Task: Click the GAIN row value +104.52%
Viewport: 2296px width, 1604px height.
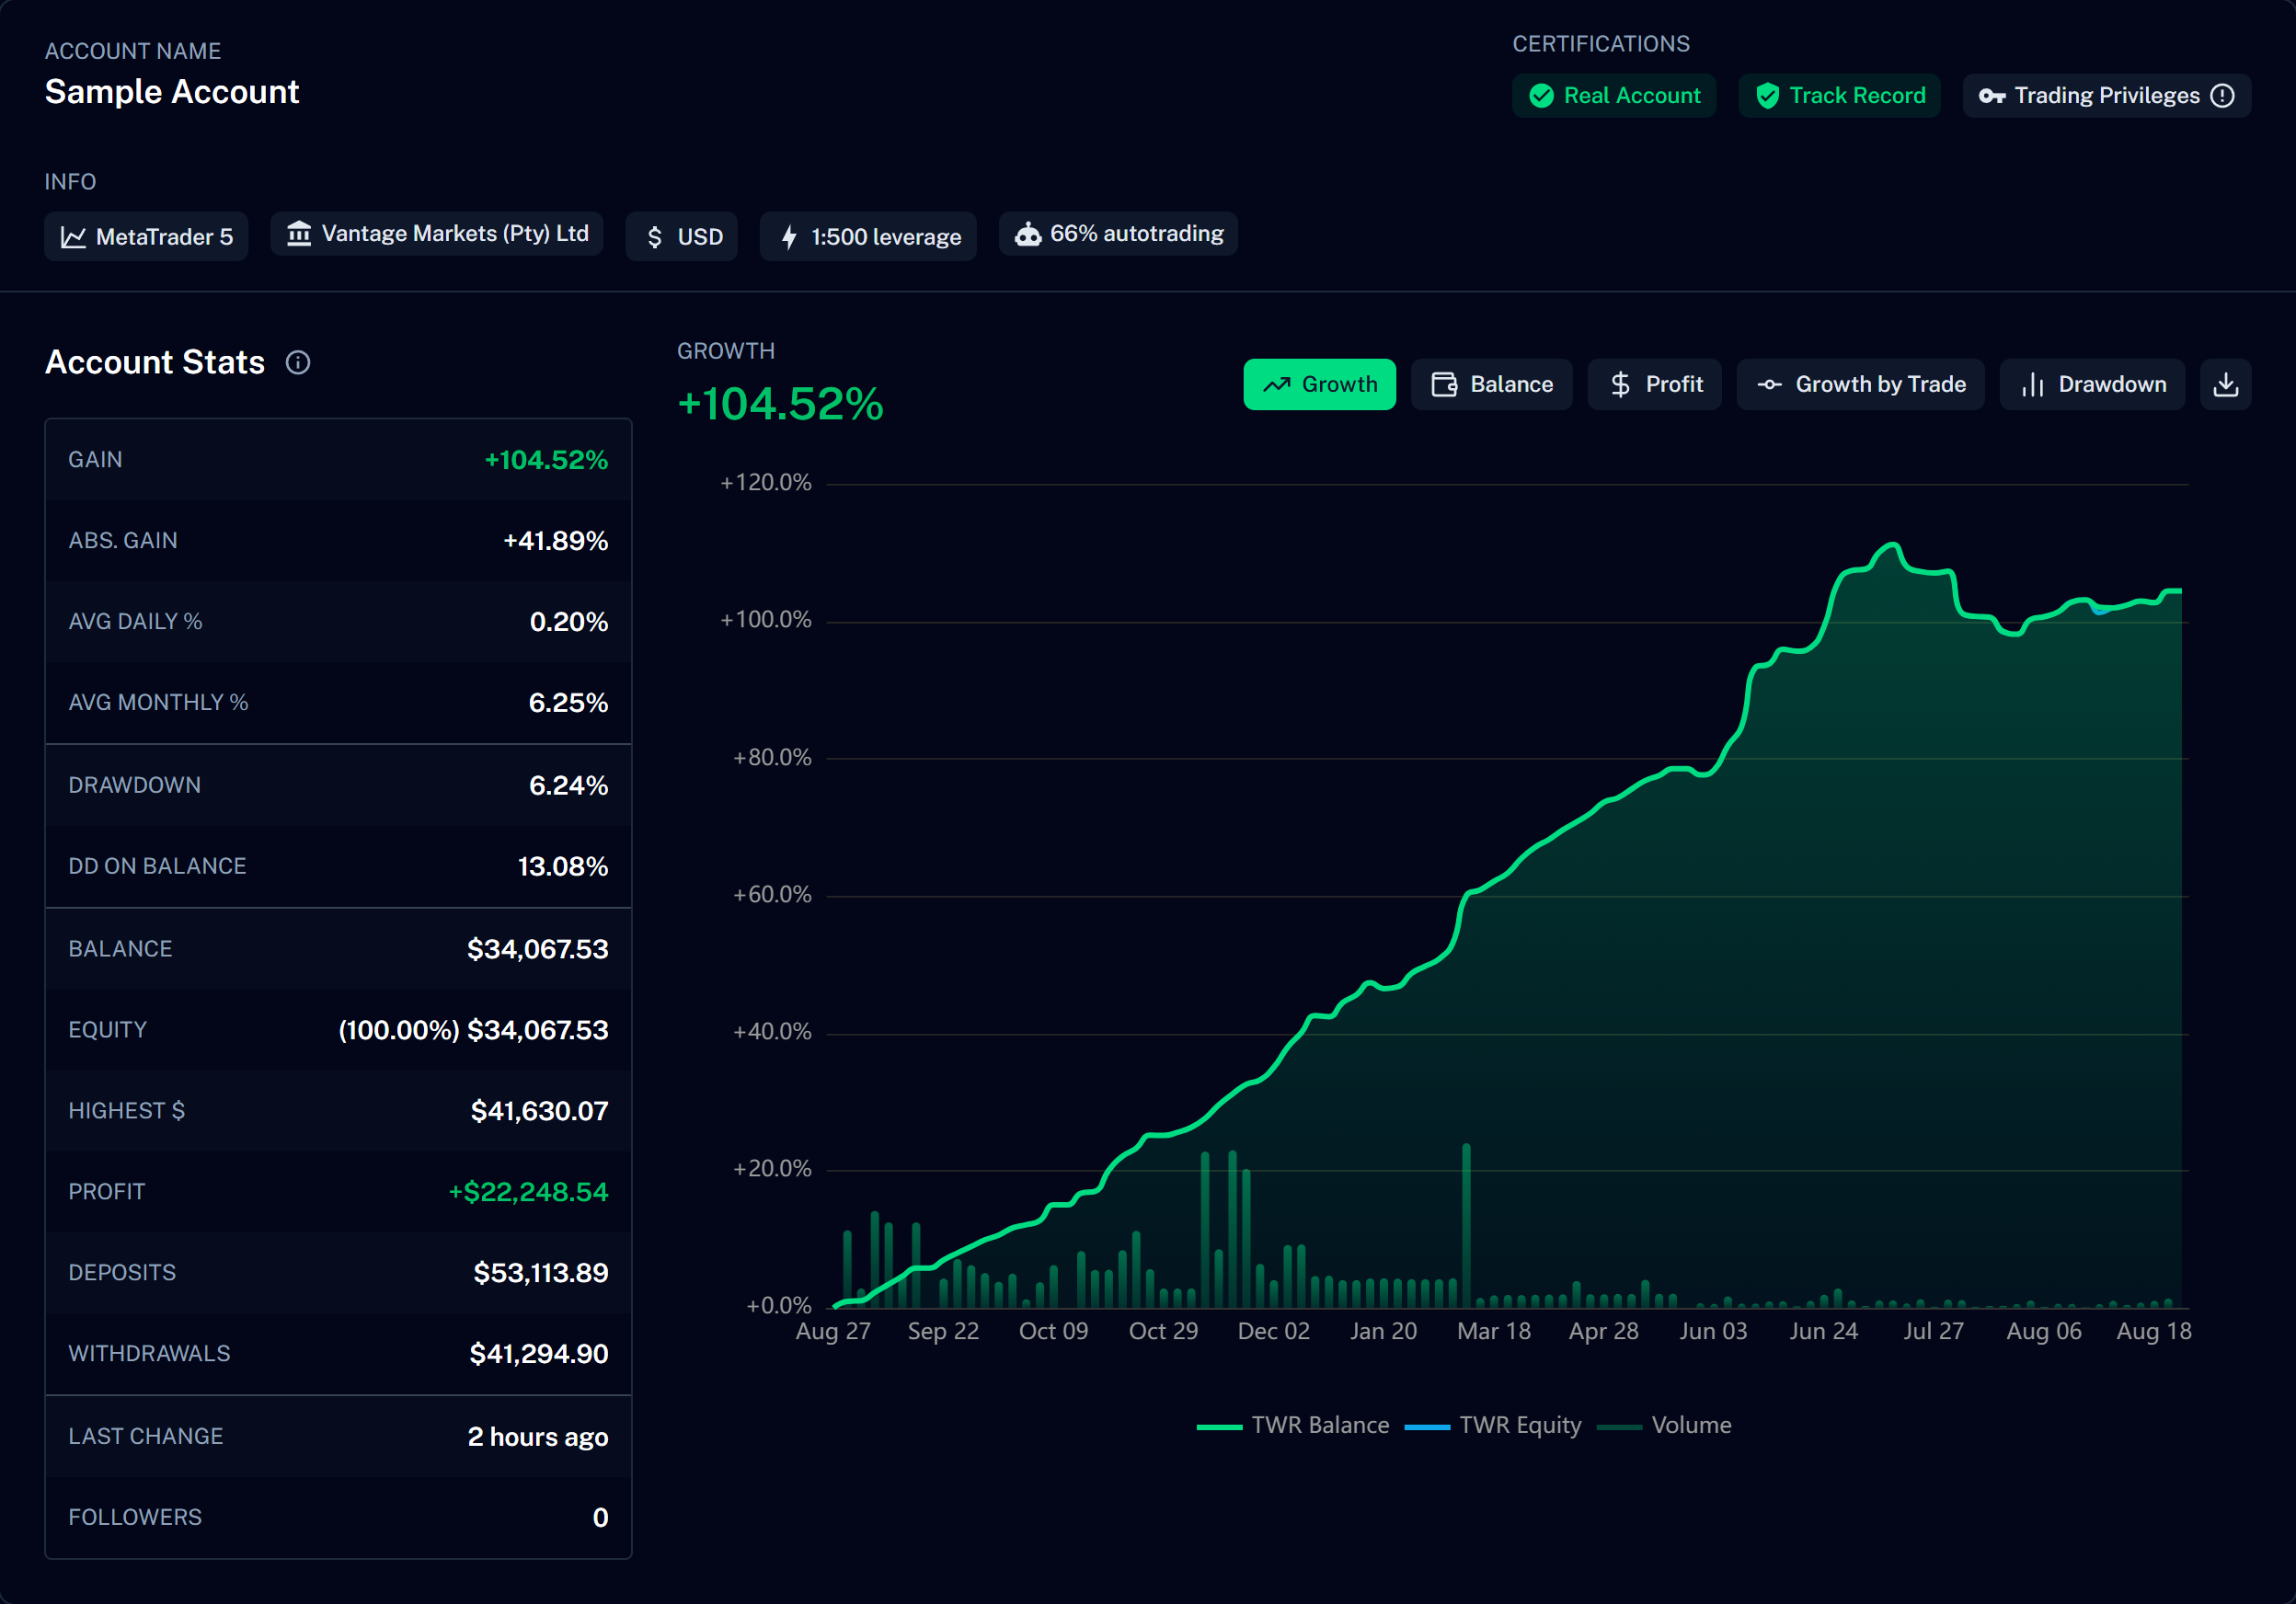Action: coord(546,460)
